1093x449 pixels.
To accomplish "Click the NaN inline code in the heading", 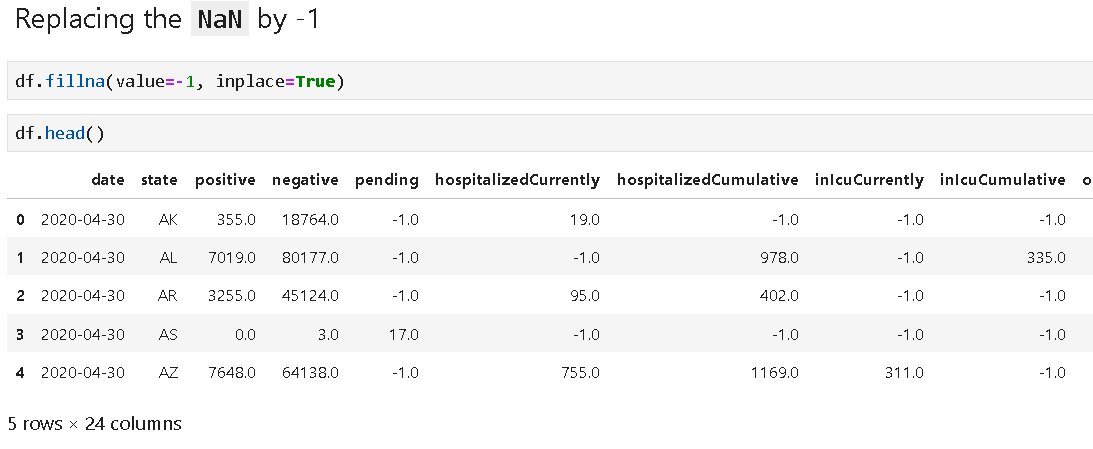I will pos(219,19).
